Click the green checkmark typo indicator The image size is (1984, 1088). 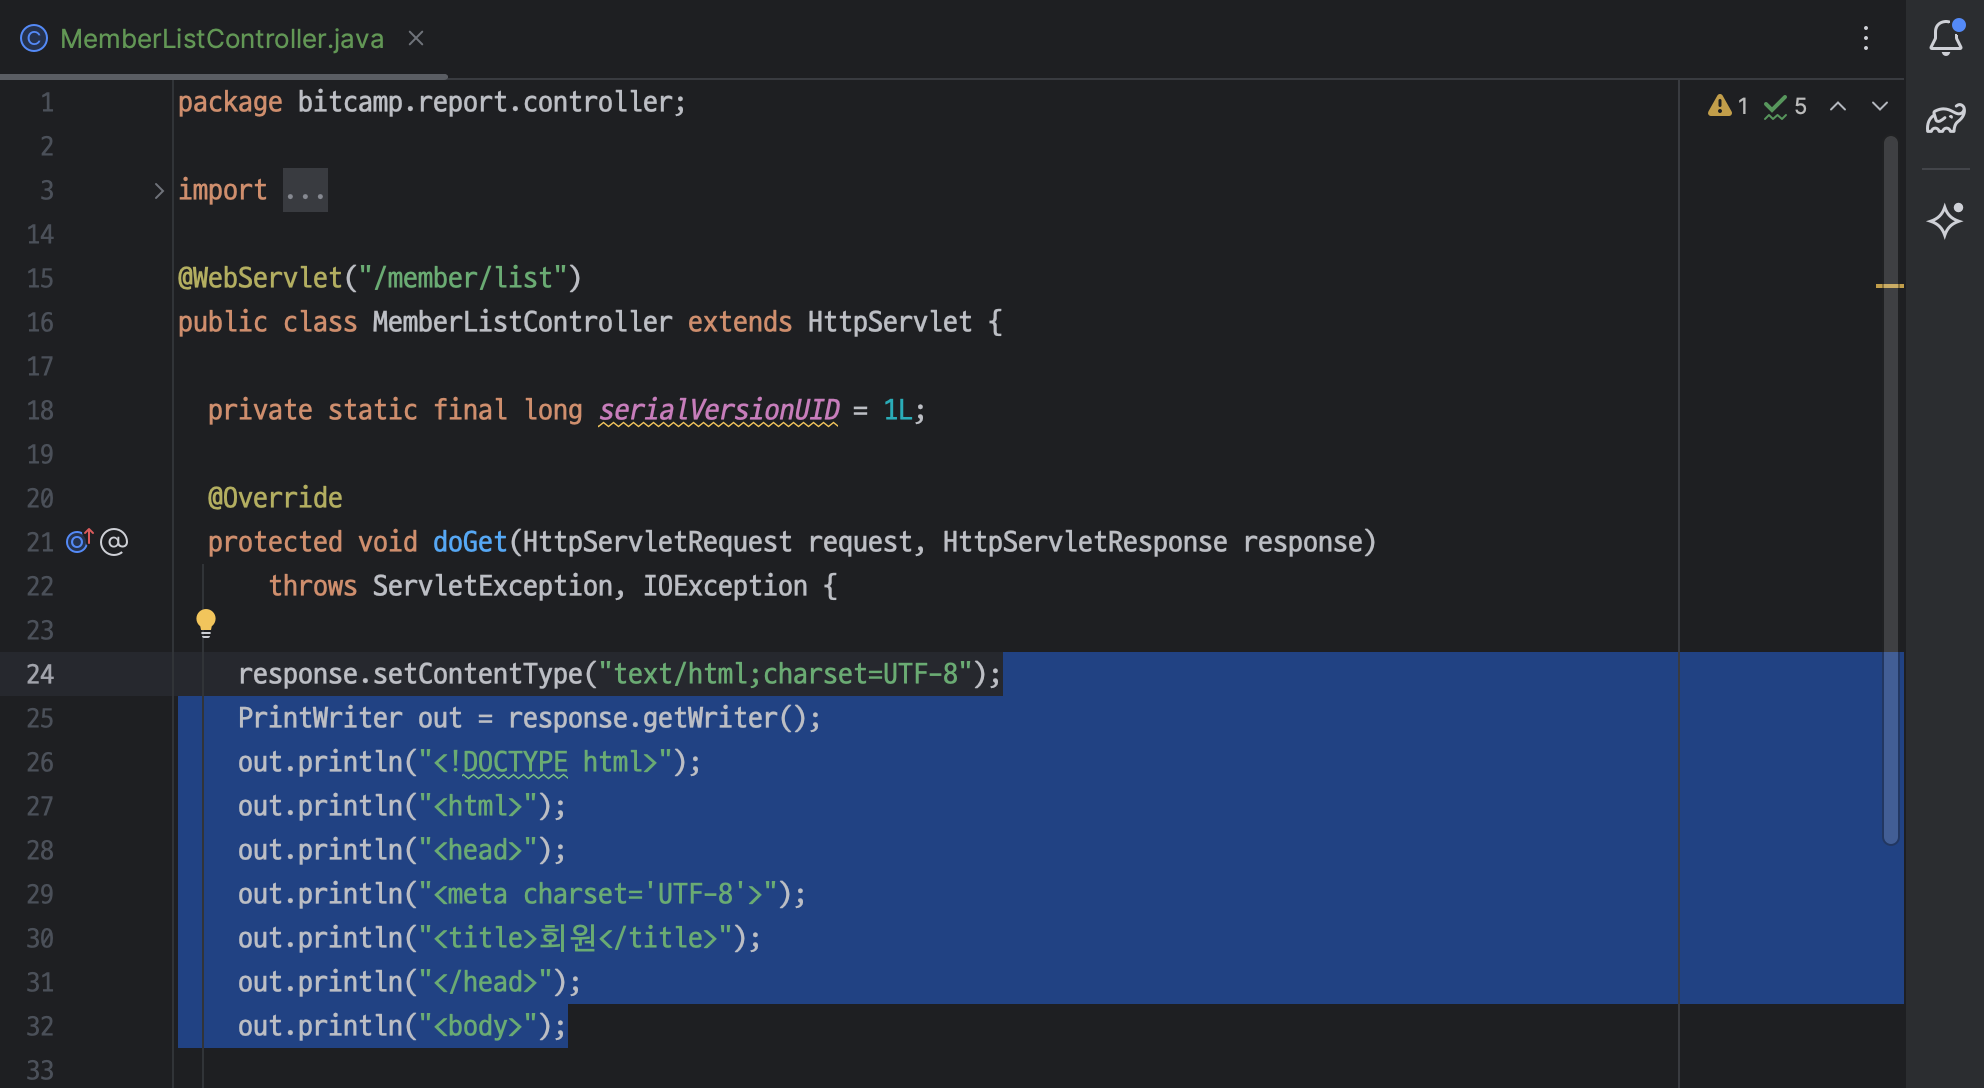coord(1775,106)
